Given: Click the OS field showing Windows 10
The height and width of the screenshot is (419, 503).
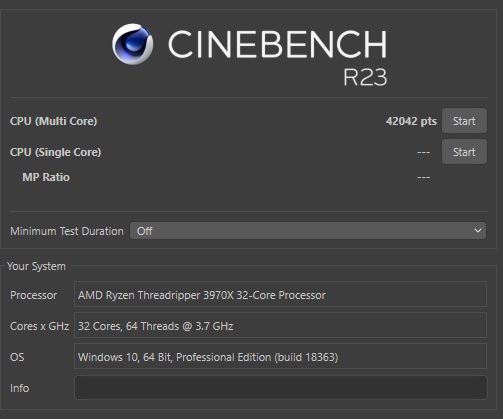Looking at the screenshot, I should [x=280, y=356].
